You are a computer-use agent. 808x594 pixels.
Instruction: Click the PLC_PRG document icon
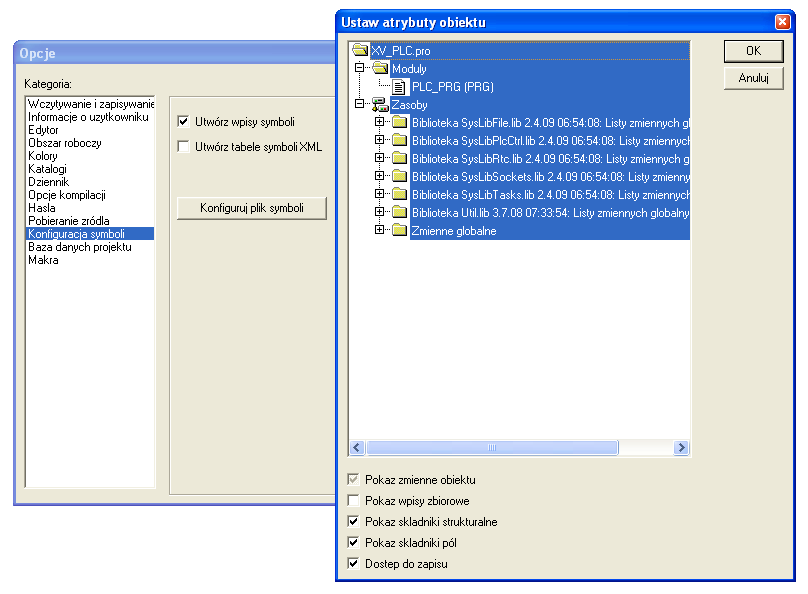(x=399, y=87)
